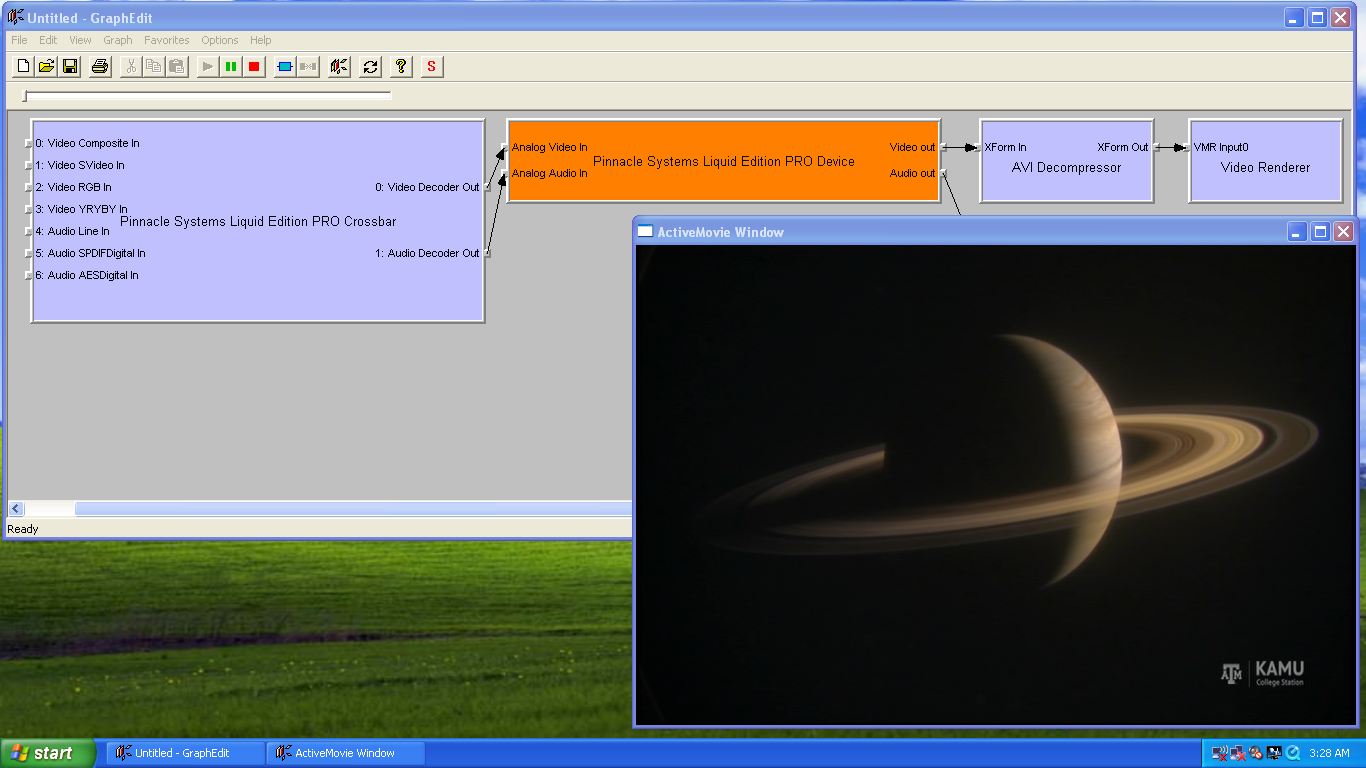The image size is (1366, 768).
Task: Click the Audio SPDIFDigital In pin
Action: click(28, 253)
